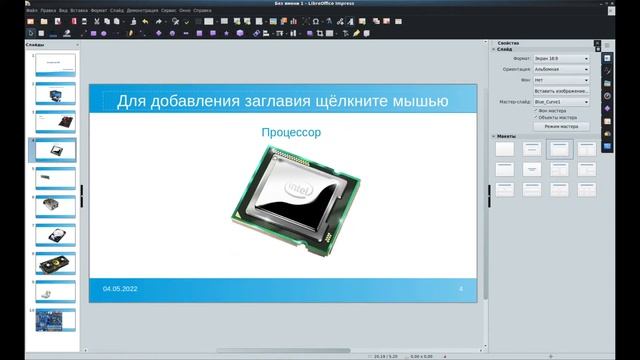
Task: Open the Слайд menu
Action: coord(117,10)
